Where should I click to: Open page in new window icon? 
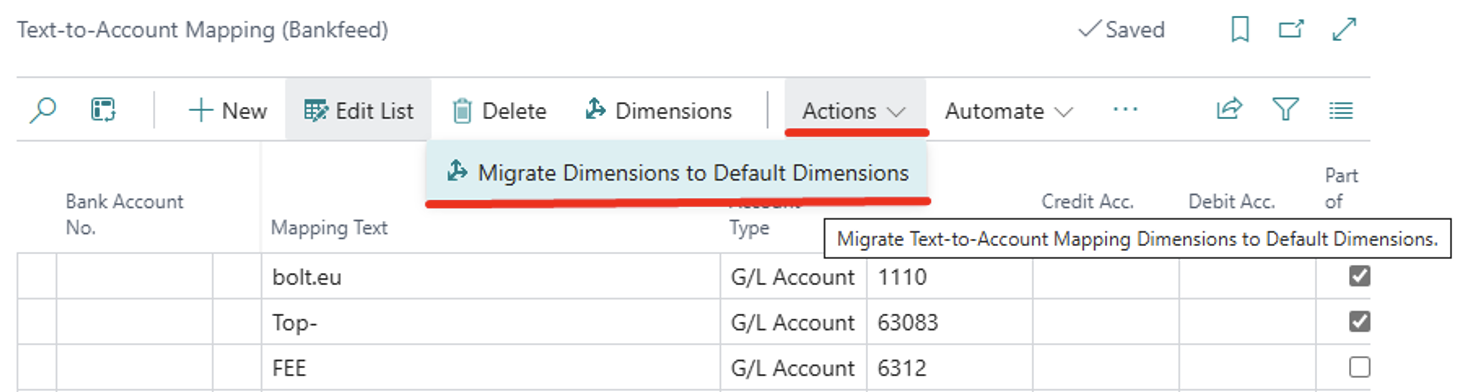tap(1291, 30)
